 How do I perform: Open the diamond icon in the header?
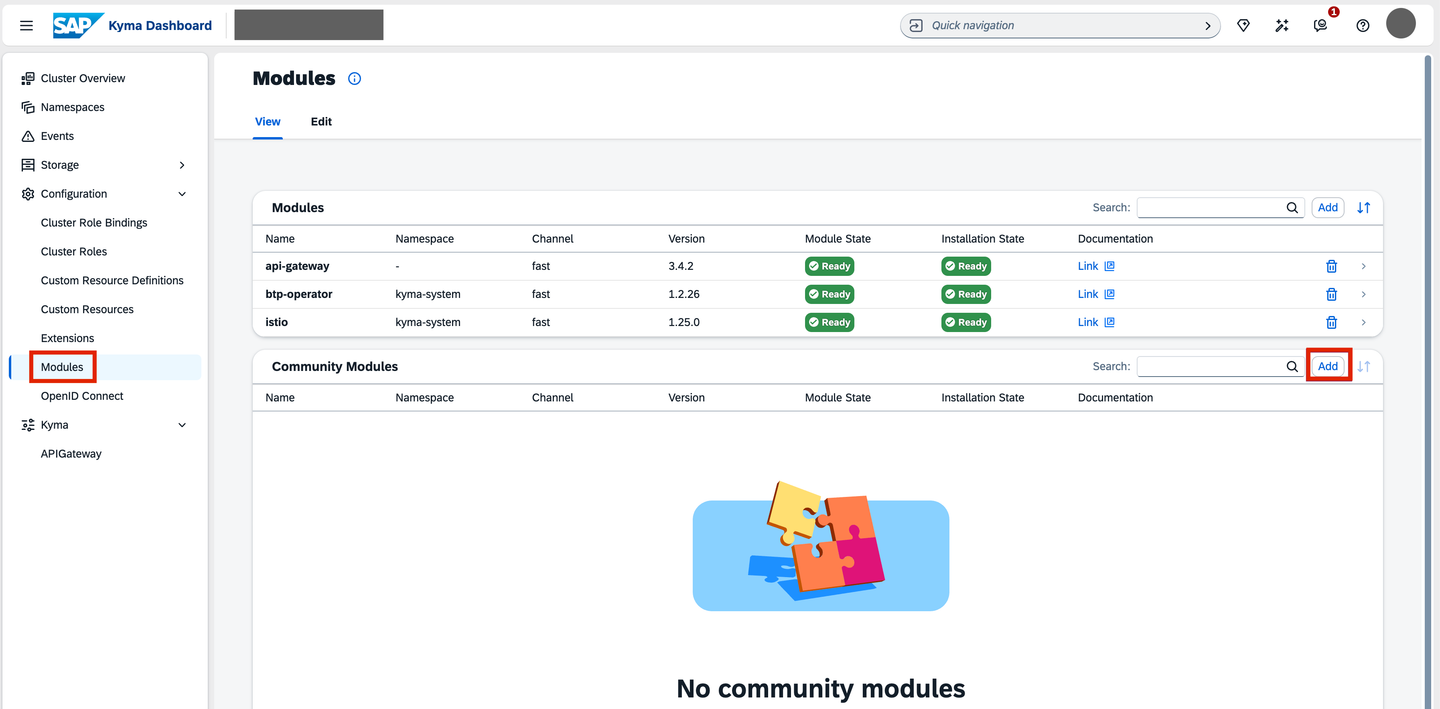[x=1243, y=25]
